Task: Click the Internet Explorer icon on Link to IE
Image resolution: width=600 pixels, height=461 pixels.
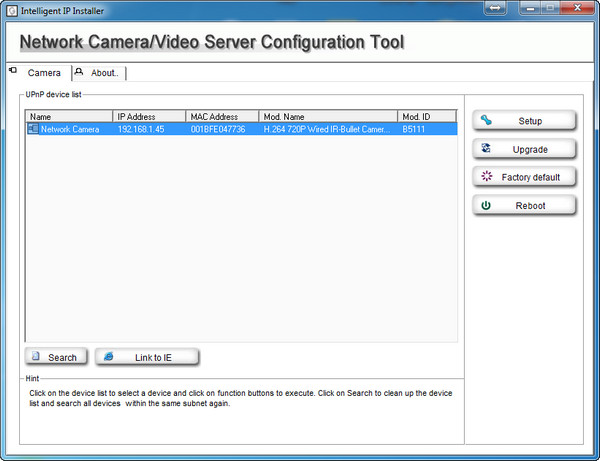Action: pyautogui.click(x=109, y=357)
